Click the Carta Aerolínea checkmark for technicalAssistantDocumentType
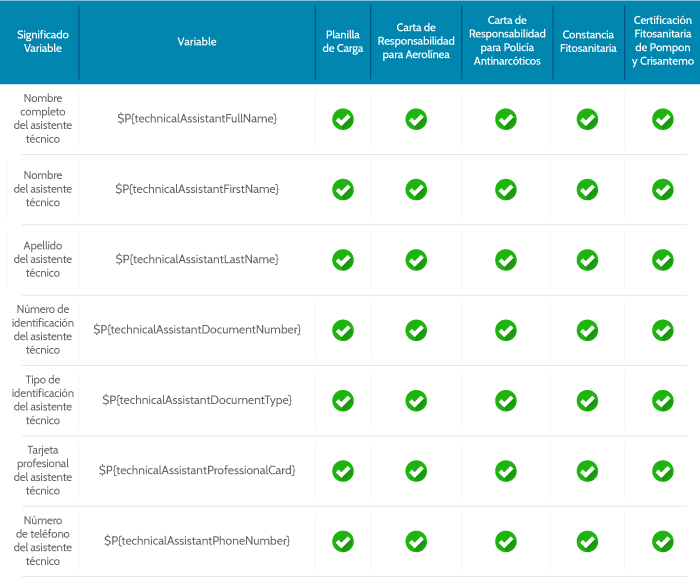Screen dimensions: 700x583 click(x=416, y=401)
